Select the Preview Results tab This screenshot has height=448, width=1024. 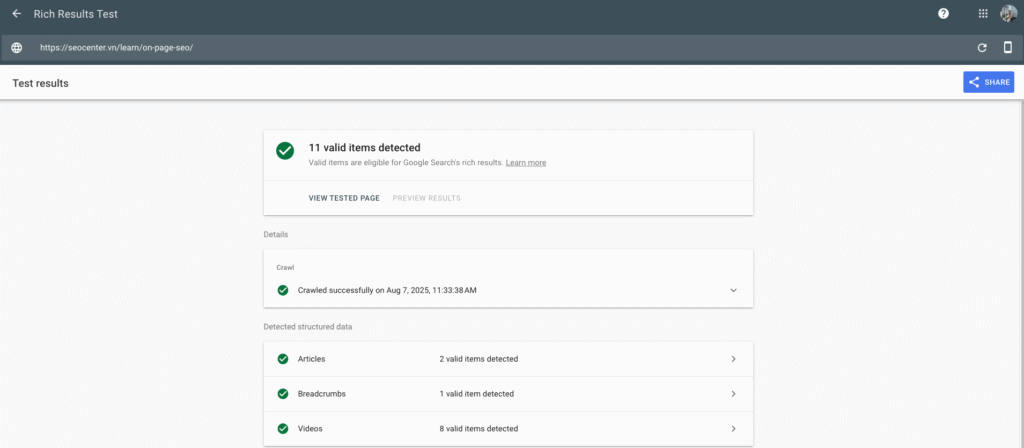(426, 198)
